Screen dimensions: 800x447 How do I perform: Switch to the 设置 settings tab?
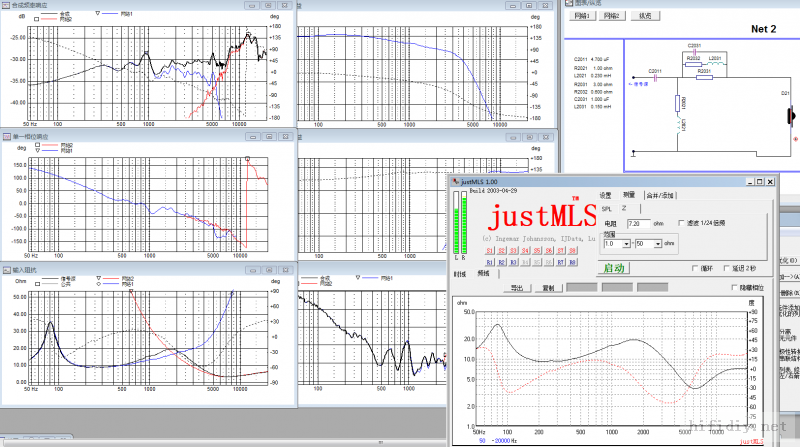604,195
